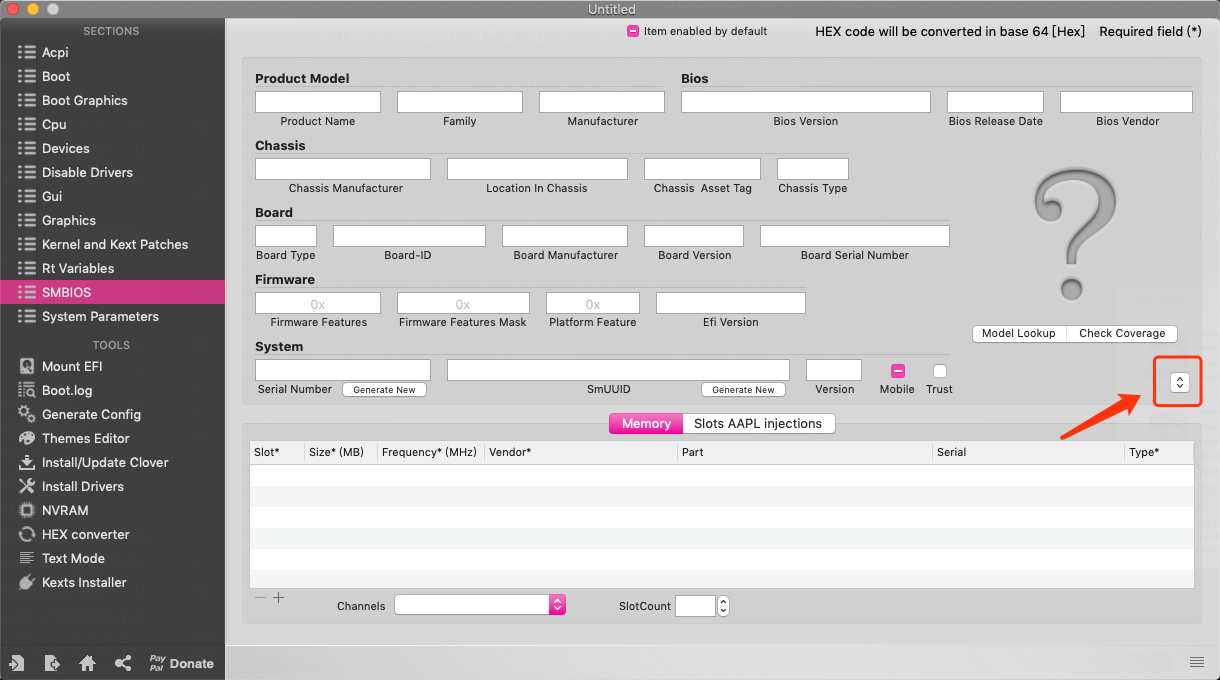Open the Mount EFI tool
The width and height of the screenshot is (1220, 680).
(x=72, y=366)
